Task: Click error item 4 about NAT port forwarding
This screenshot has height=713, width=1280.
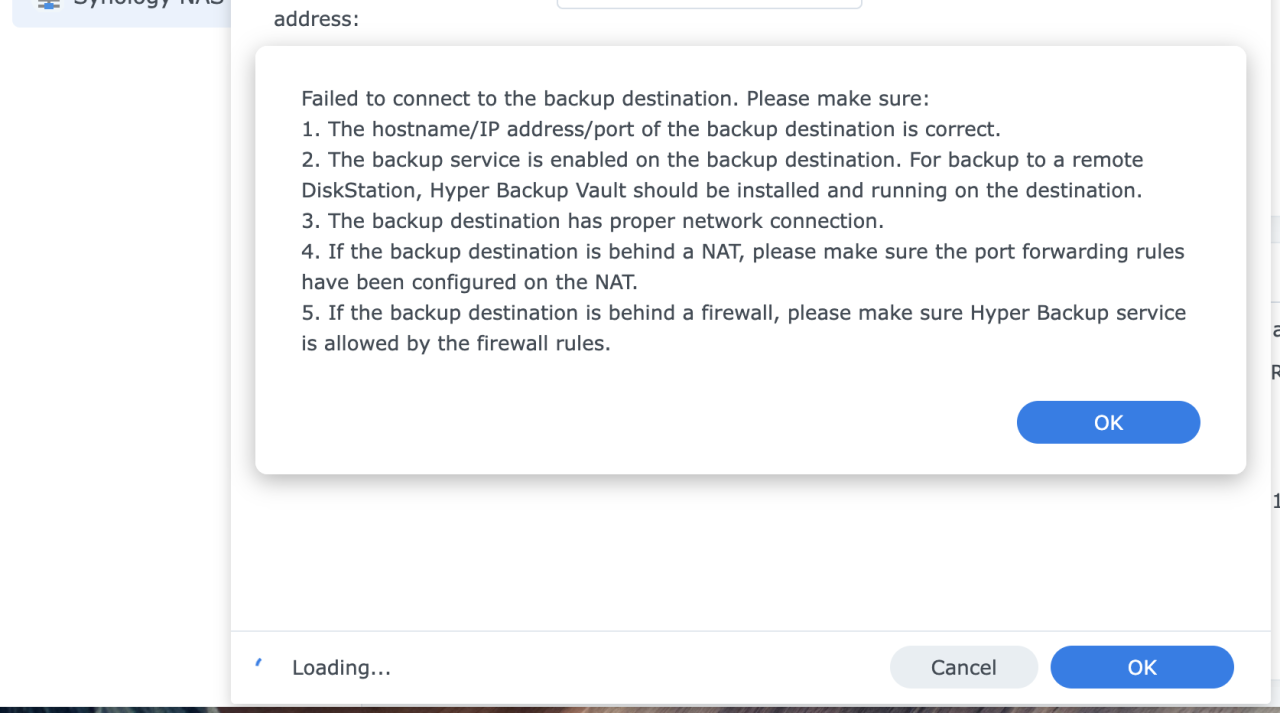Action: tap(743, 266)
